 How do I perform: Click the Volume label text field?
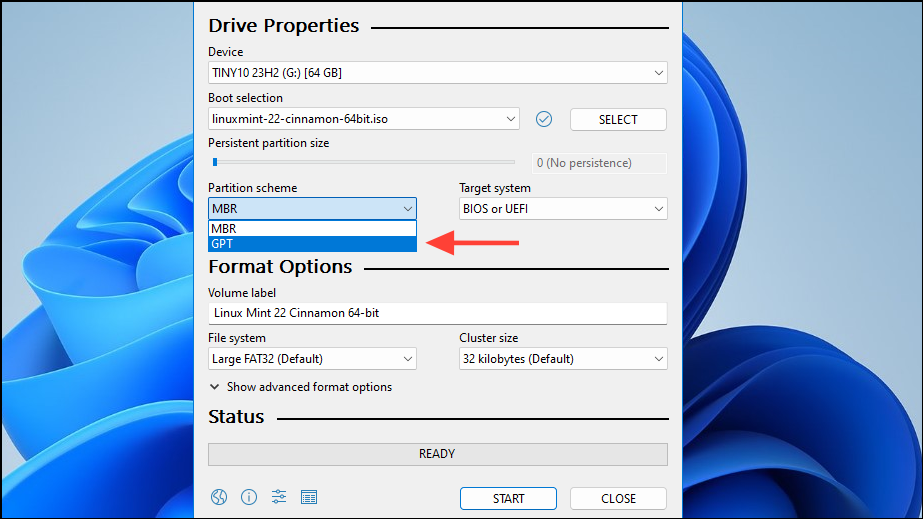coord(437,313)
